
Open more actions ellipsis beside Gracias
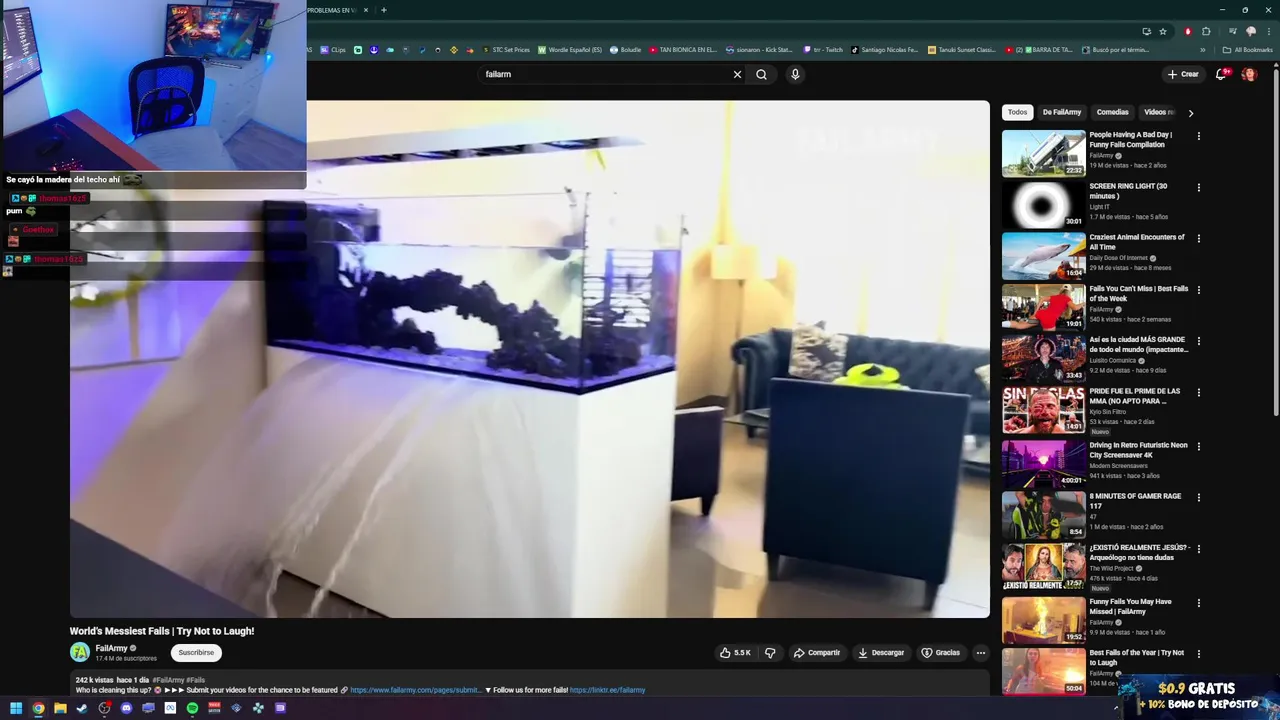tap(981, 653)
